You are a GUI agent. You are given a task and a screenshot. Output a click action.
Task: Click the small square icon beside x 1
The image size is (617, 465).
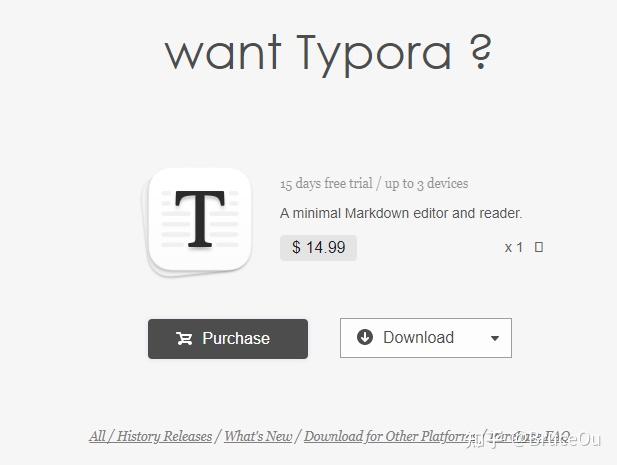539,247
